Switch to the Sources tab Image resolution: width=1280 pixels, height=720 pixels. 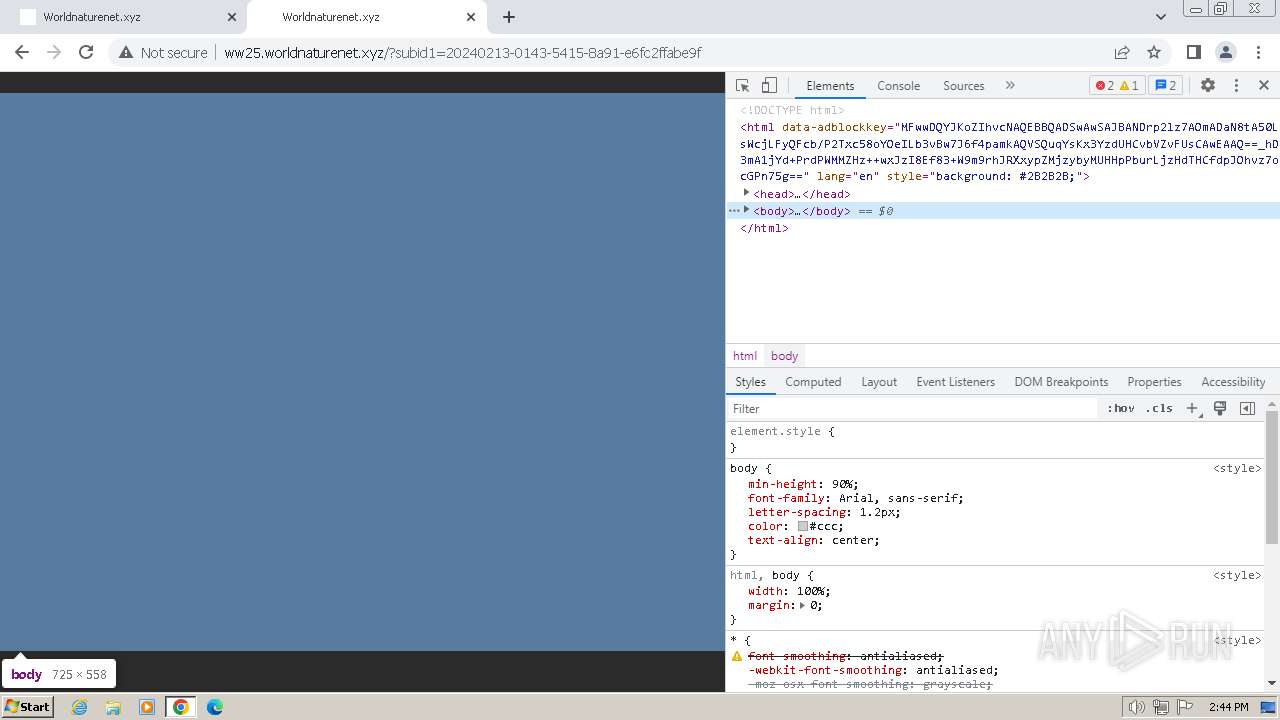[963, 85]
